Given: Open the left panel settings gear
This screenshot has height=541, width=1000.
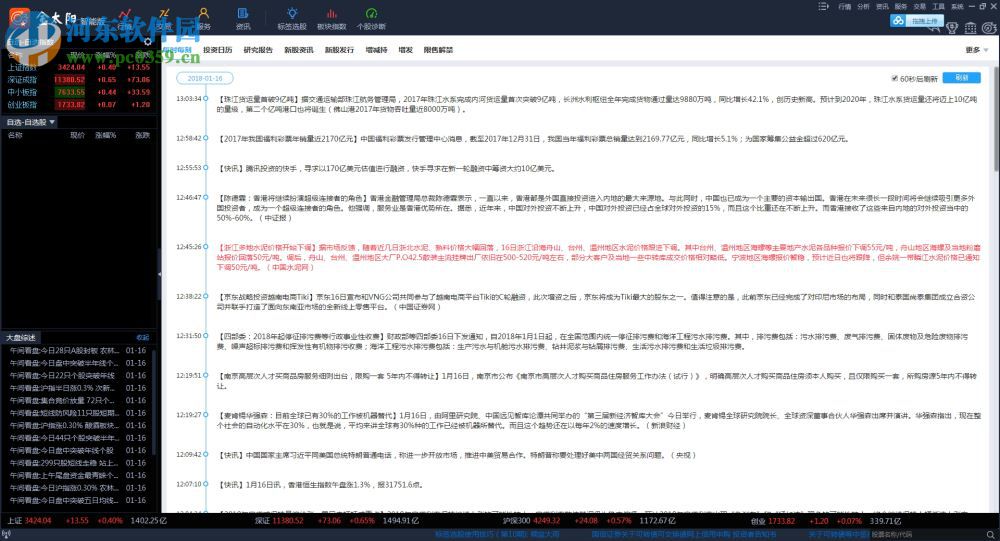Looking at the screenshot, I should tap(148, 42).
